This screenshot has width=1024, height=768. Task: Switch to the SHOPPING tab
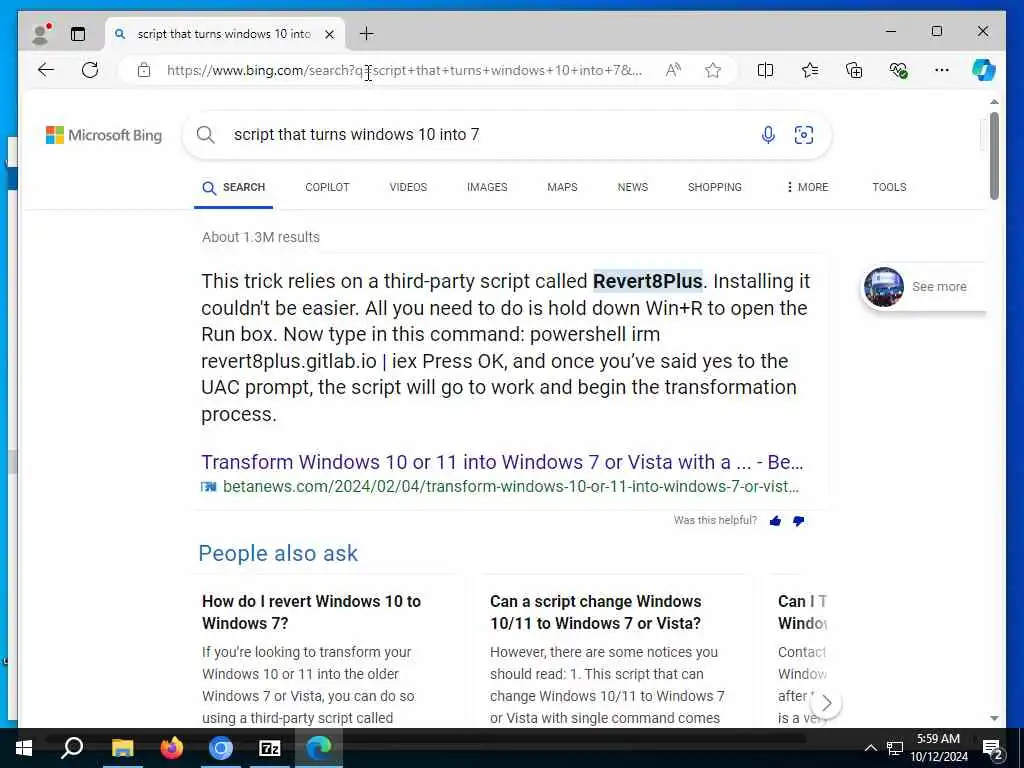(x=714, y=187)
